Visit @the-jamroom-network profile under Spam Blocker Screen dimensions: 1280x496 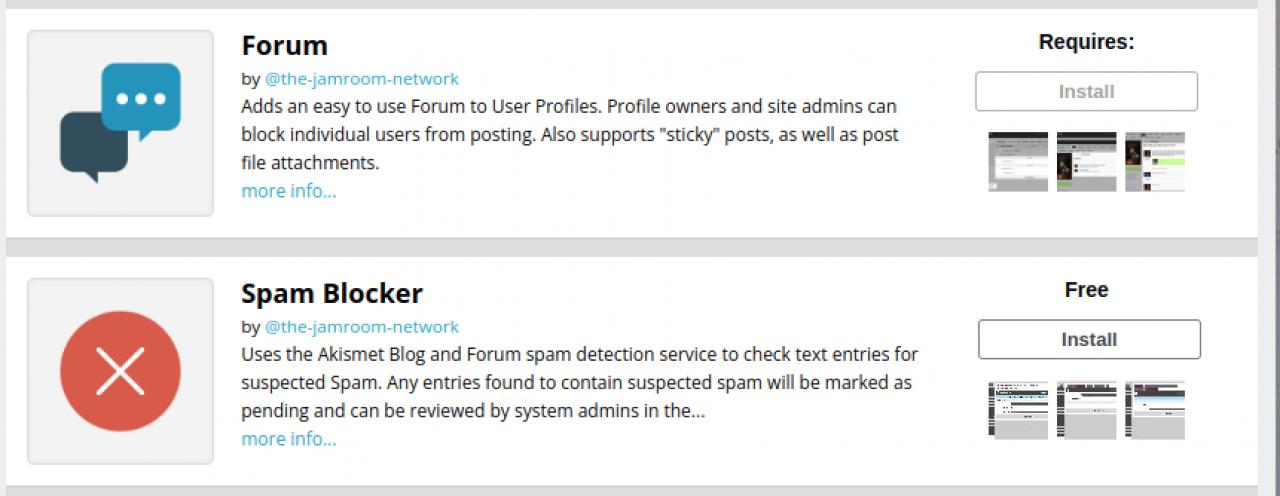point(361,327)
